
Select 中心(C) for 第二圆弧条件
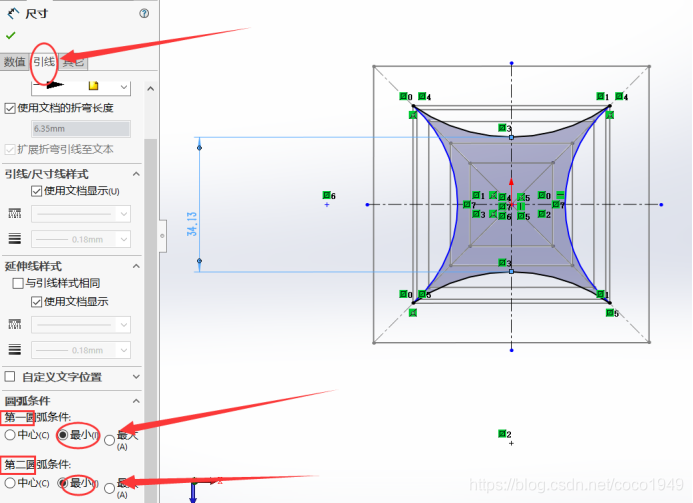[10, 483]
